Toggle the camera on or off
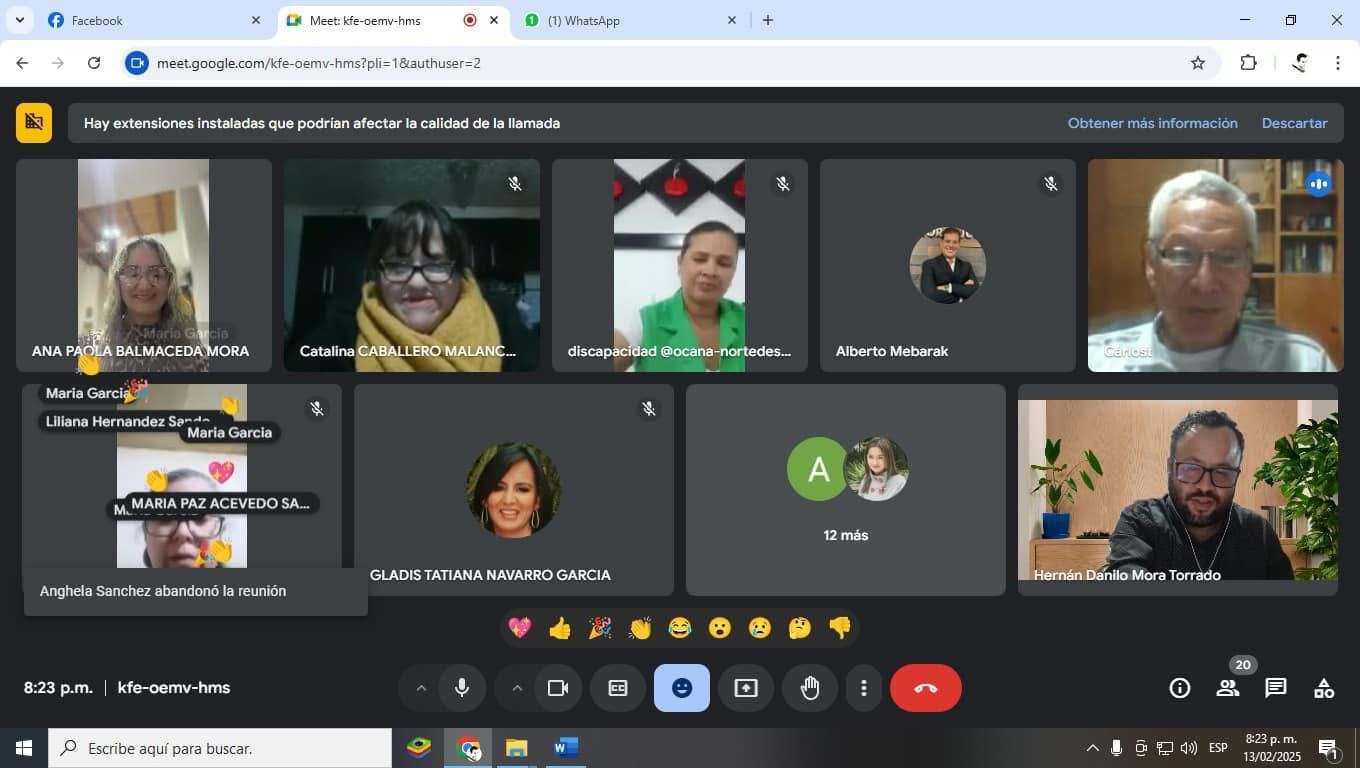The width and height of the screenshot is (1360, 768). pos(558,688)
